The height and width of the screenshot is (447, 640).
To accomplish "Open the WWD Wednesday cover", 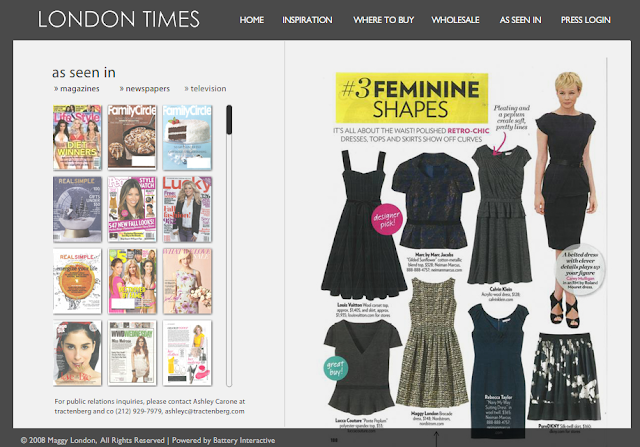I will [x=132, y=353].
